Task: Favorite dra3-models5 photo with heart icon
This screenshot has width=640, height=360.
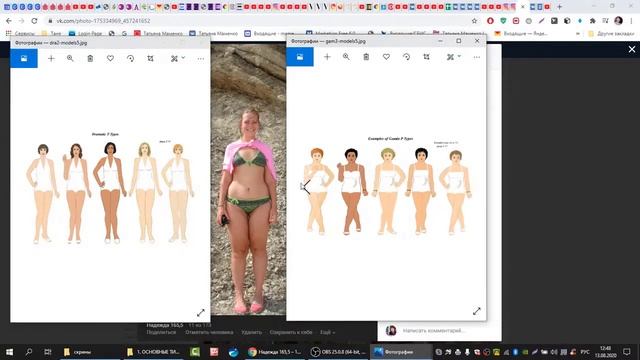Action: click(x=110, y=58)
